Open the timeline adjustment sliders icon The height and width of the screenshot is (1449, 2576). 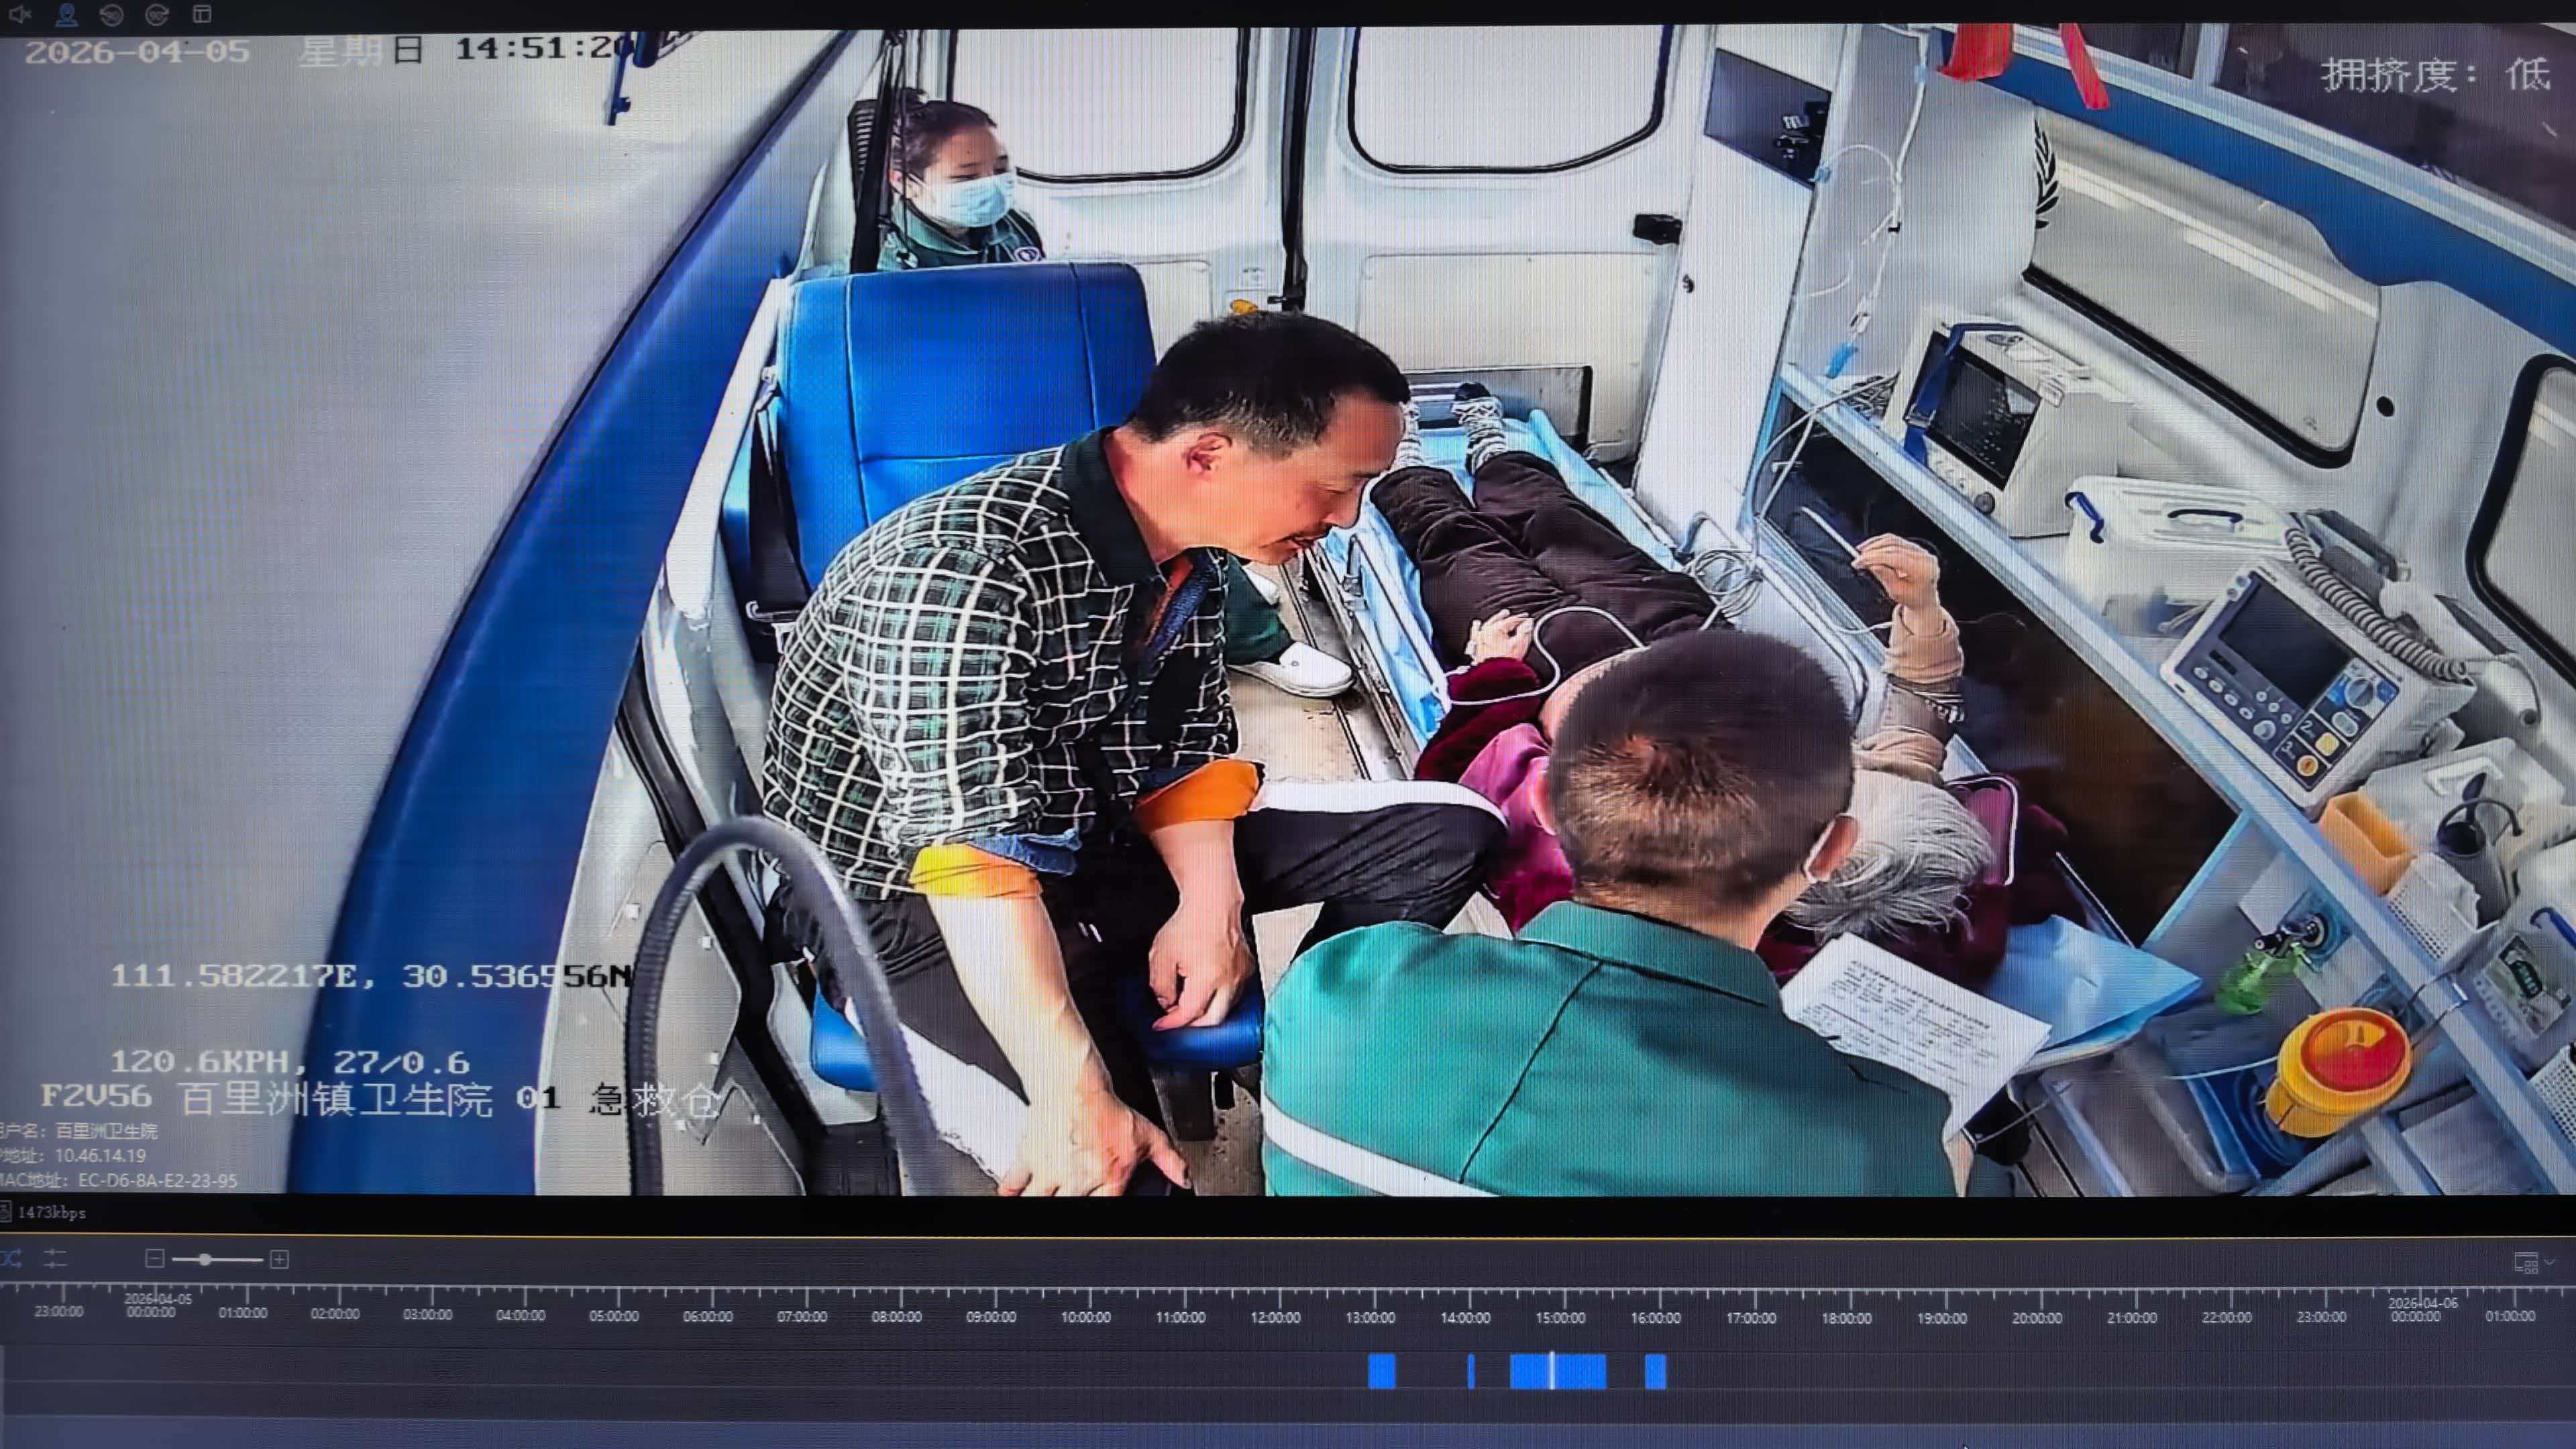(55, 1259)
